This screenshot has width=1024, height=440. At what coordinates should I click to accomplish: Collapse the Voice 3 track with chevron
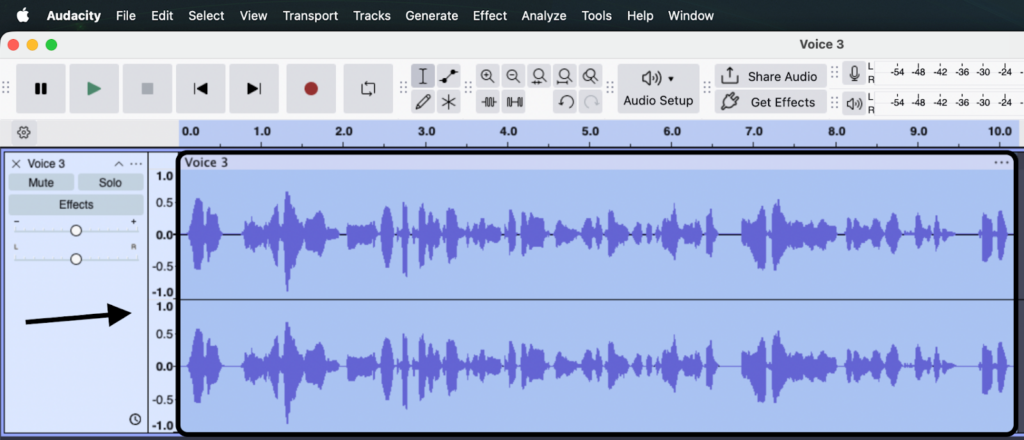click(119, 164)
